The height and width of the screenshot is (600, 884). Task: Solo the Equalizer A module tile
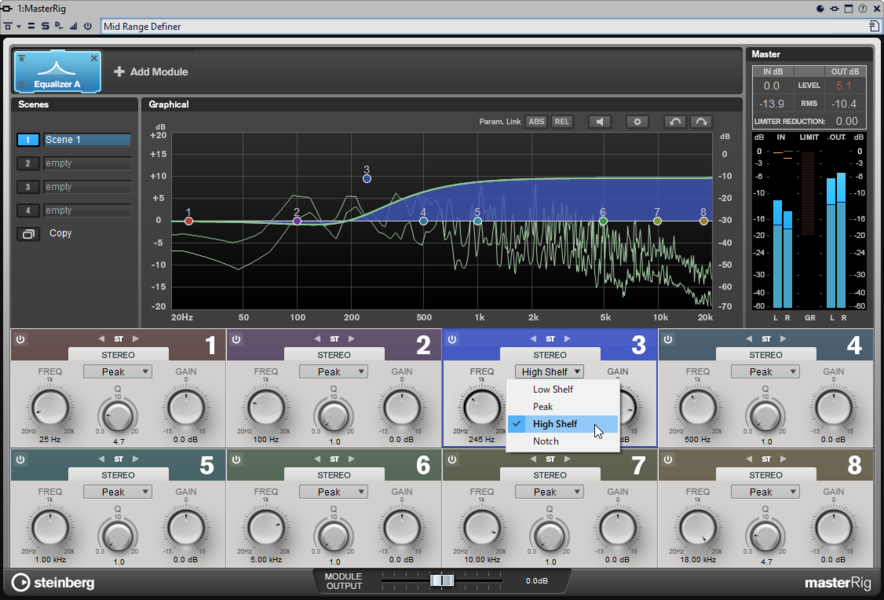[21, 85]
